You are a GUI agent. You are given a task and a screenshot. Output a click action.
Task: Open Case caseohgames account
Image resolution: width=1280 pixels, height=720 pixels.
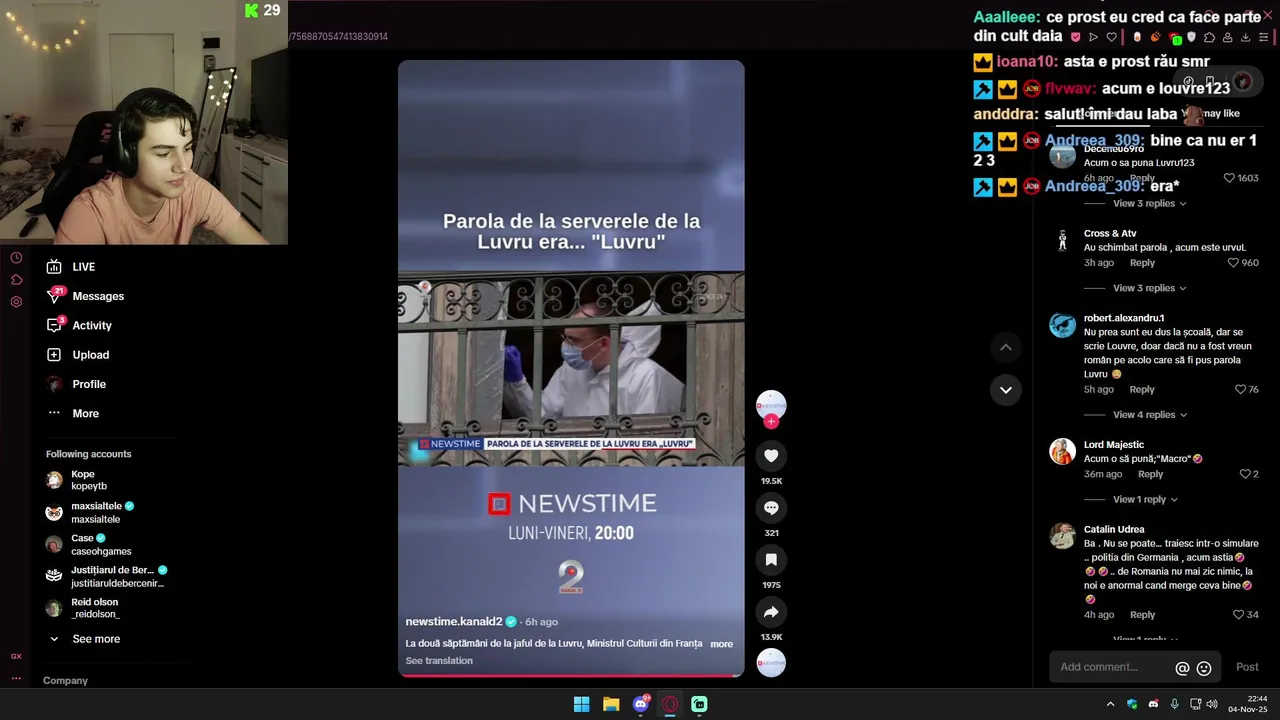coord(89,544)
